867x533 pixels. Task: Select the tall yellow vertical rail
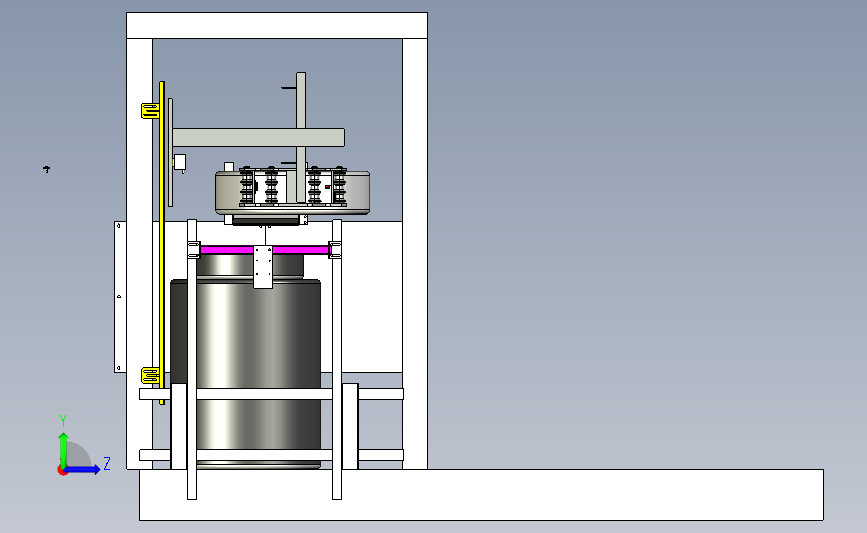pyautogui.click(x=162, y=243)
